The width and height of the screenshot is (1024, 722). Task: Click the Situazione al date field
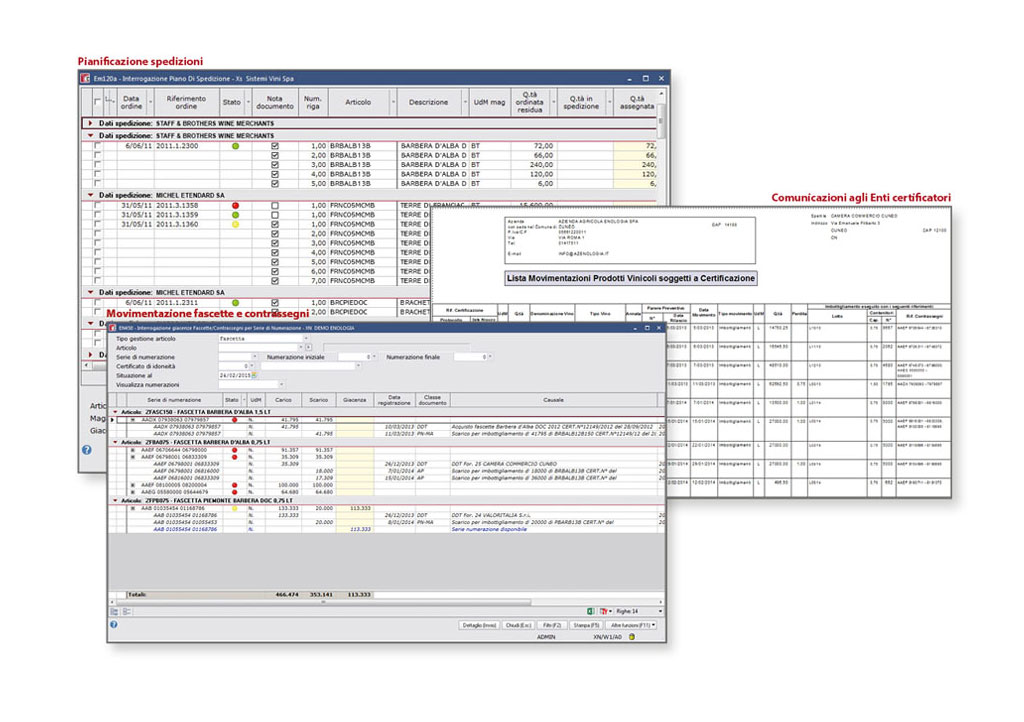click(x=235, y=375)
